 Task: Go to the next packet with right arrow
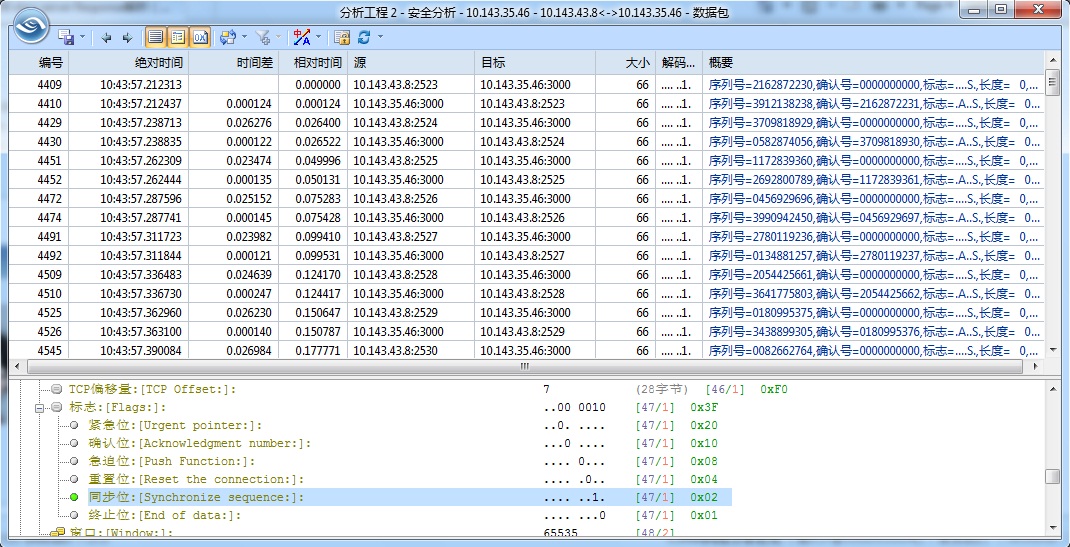pos(127,37)
